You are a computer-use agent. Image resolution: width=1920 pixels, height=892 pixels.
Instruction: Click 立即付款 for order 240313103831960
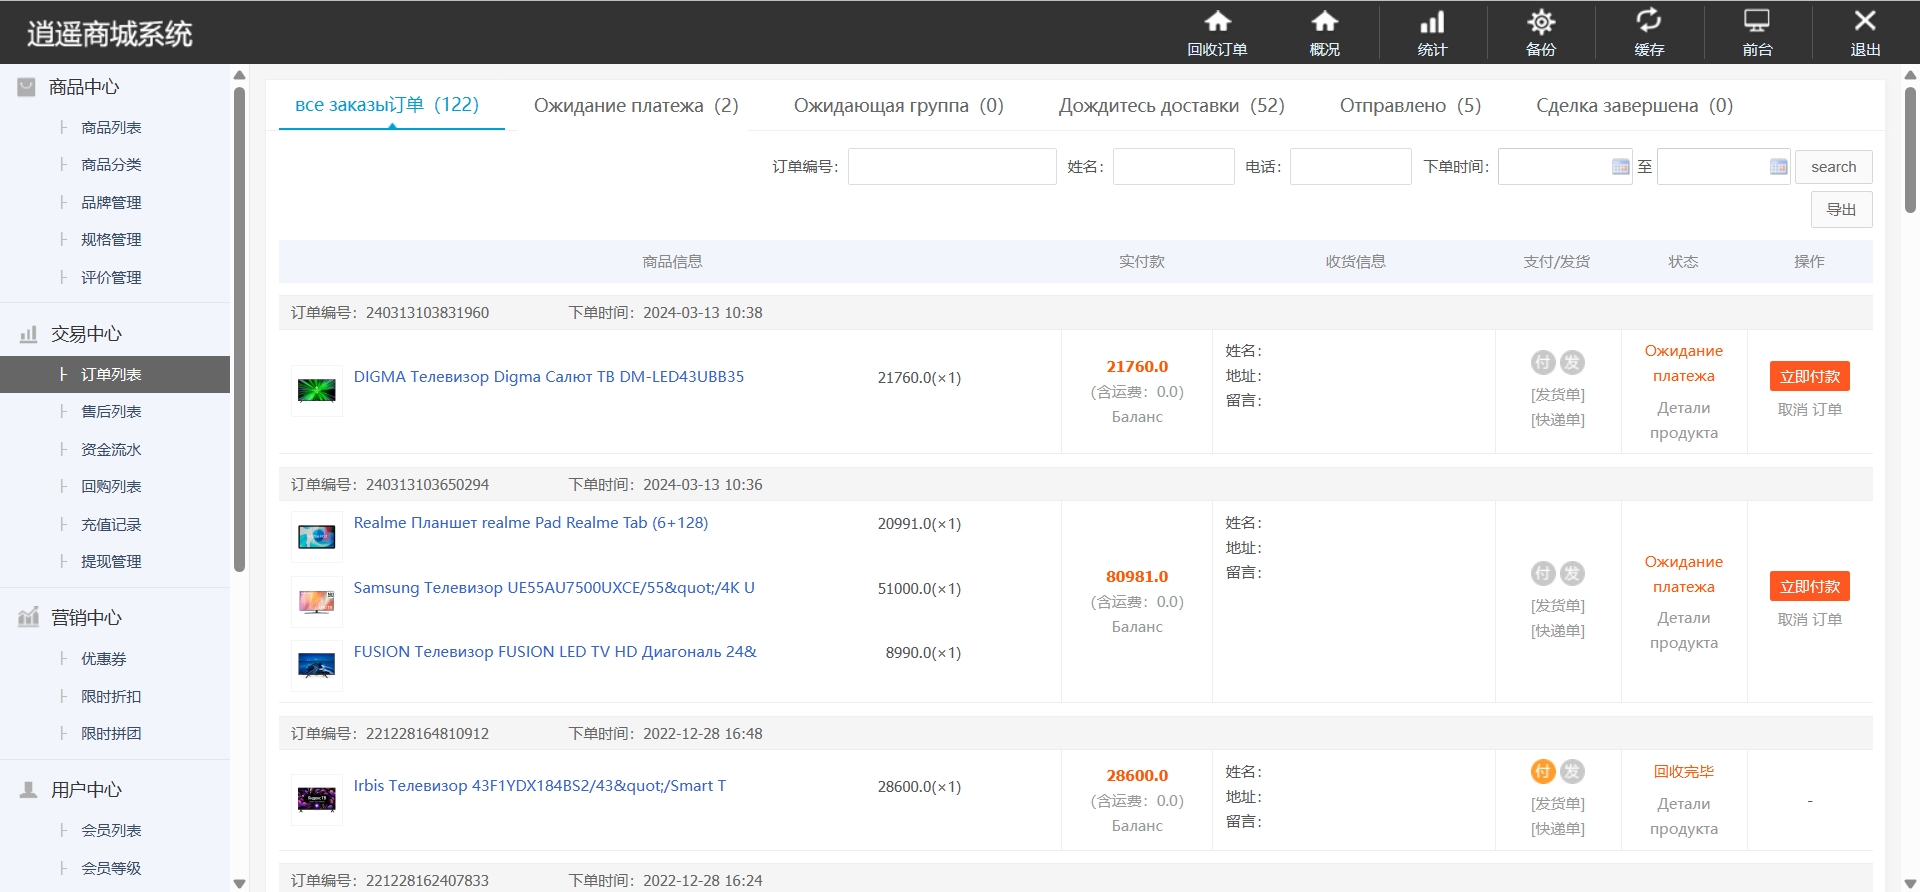(1809, 377)
